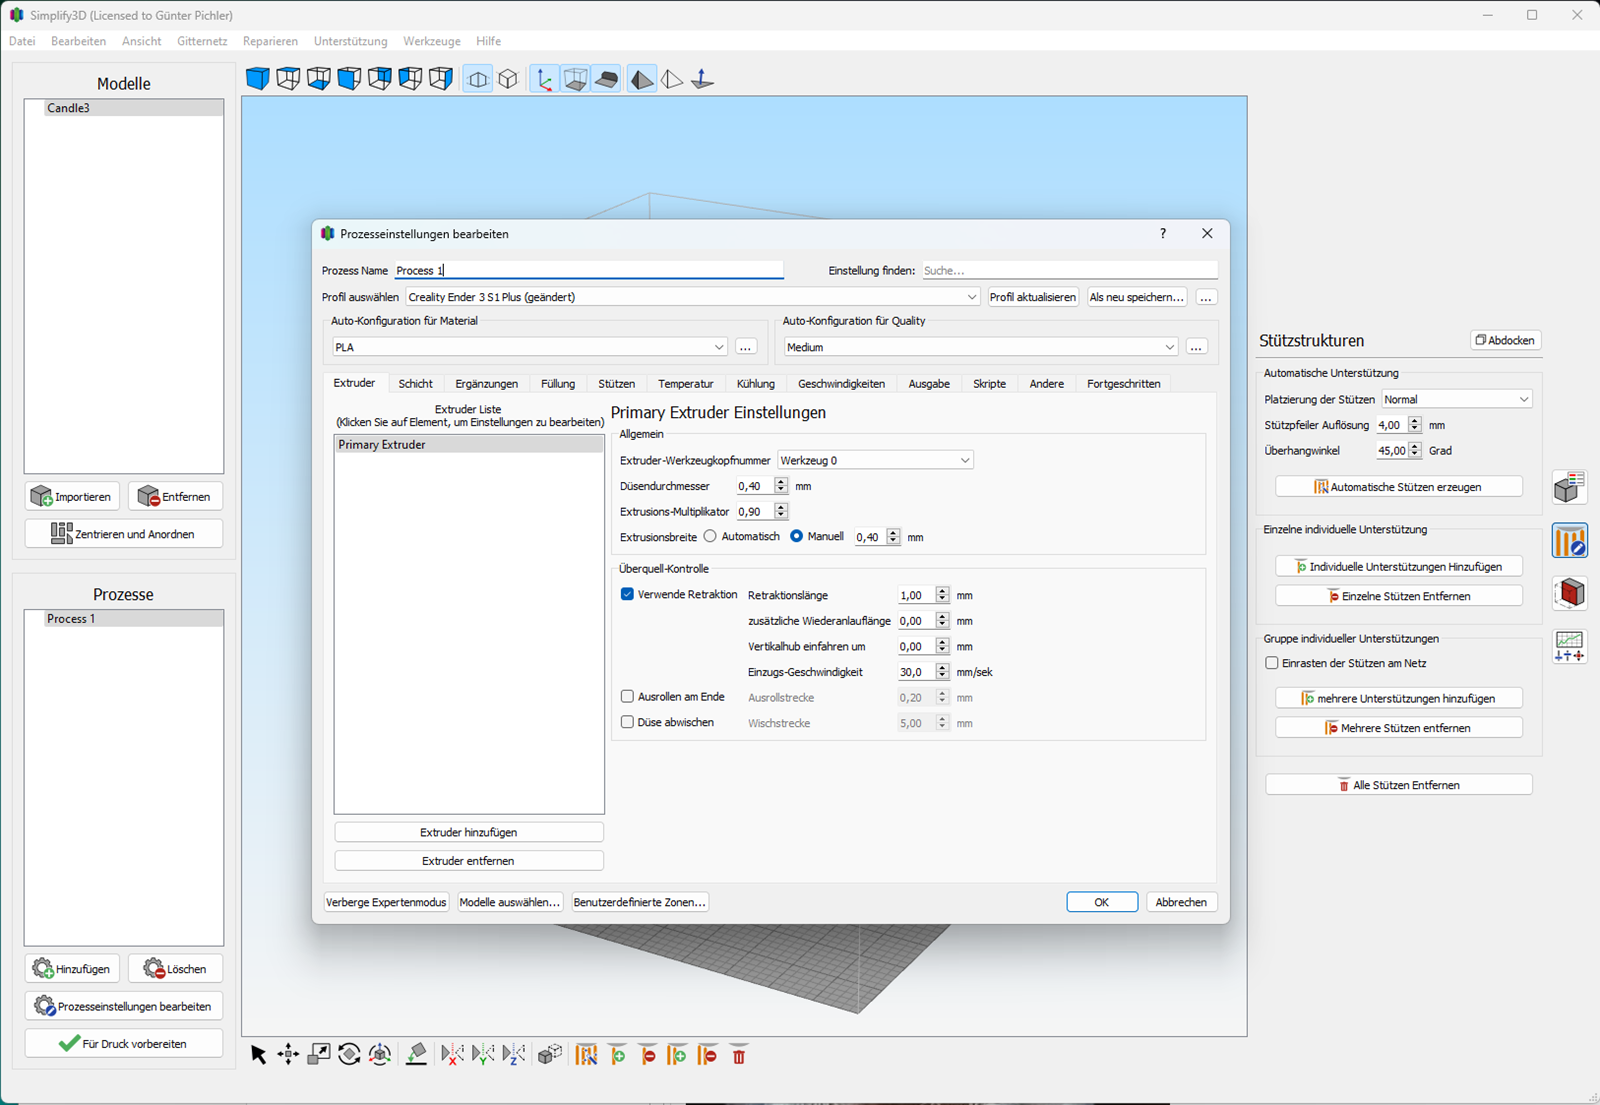This screenshot has width=1600, height=1105.
Task: Click red trash delete supports toolbar icon
Action: tap(739, 1055)
